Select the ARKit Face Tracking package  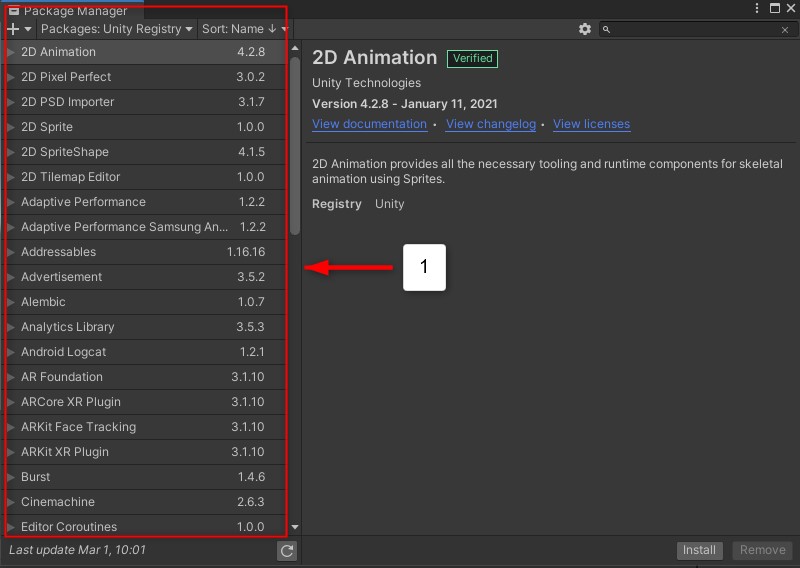tap(145, 427)
